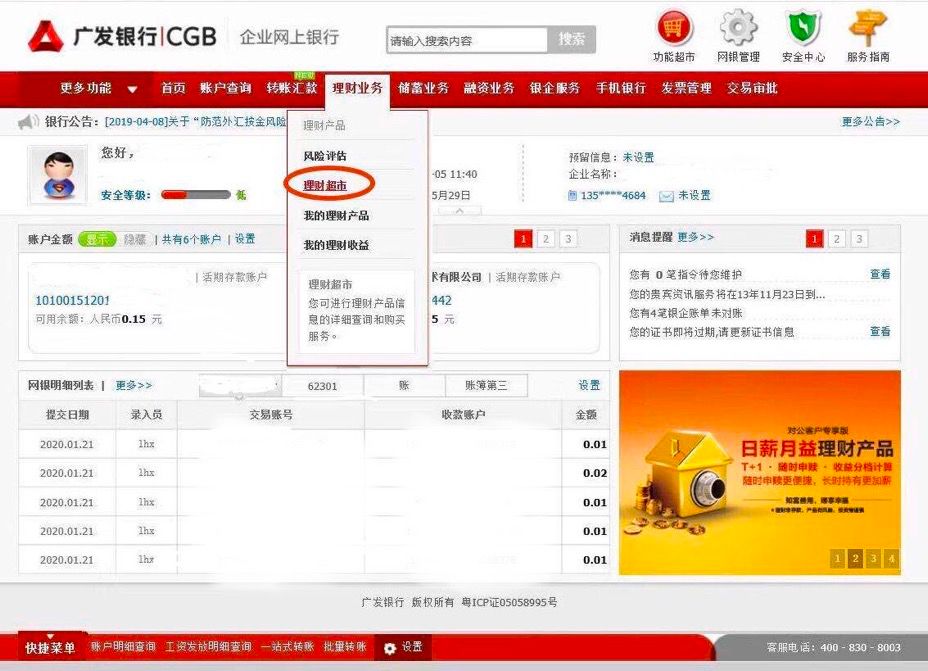This screenshot has width=928, height=671.
Task: Click 设置 link in detail list header
Action: (x=589, y=385)
